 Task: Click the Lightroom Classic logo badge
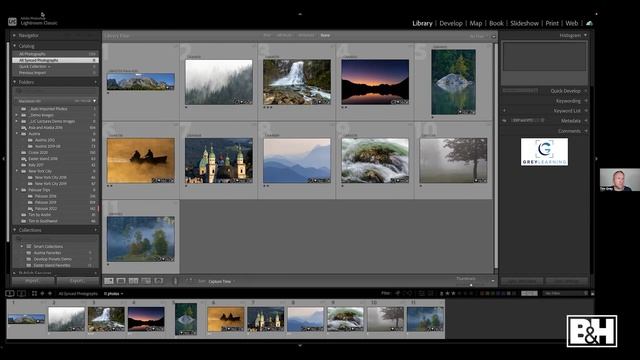(x=12, y=21)
